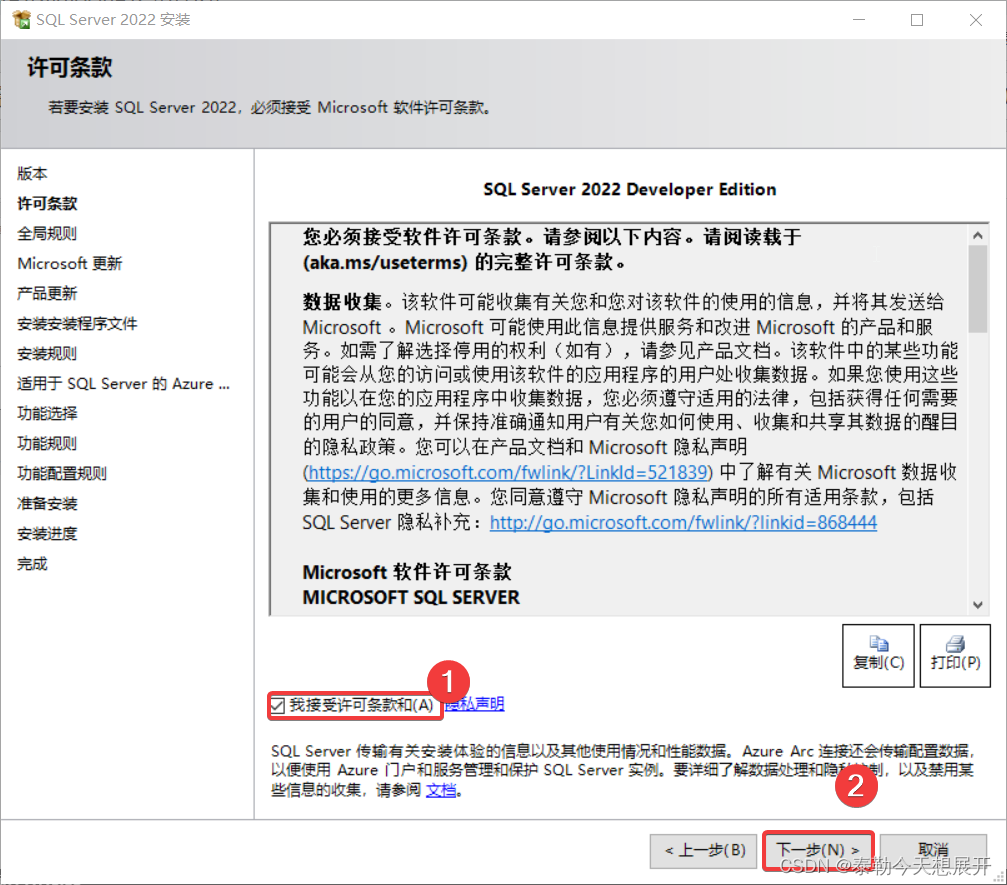Viewport: 1007px width, 885px height.
Task: Select the 功能选择 step in sidebar
Action: [x=47, y=414]
